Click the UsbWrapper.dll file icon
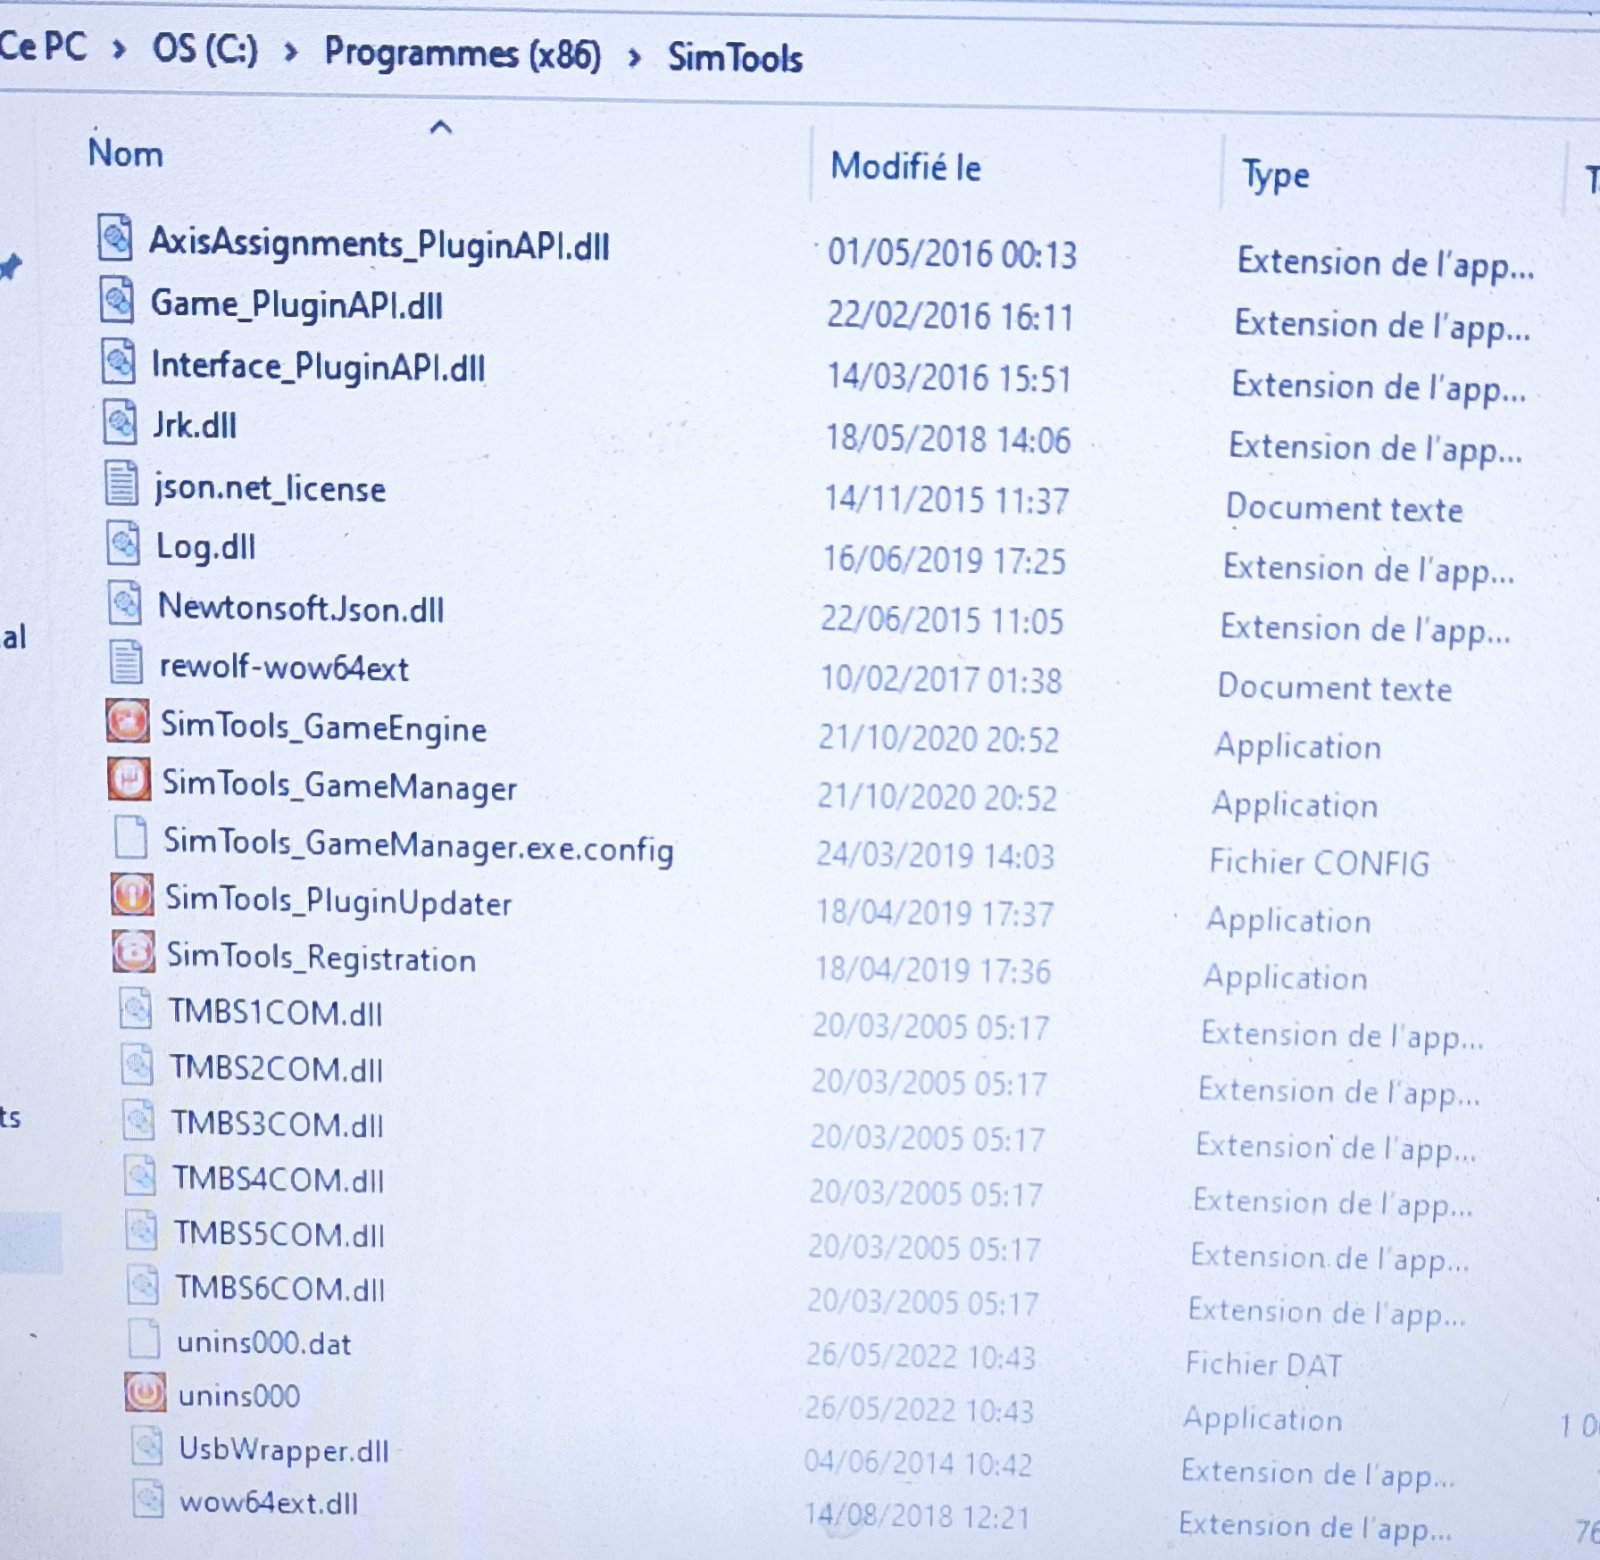The width and height of the screenshot is (1600, 1560). (x=147, y=1446)
